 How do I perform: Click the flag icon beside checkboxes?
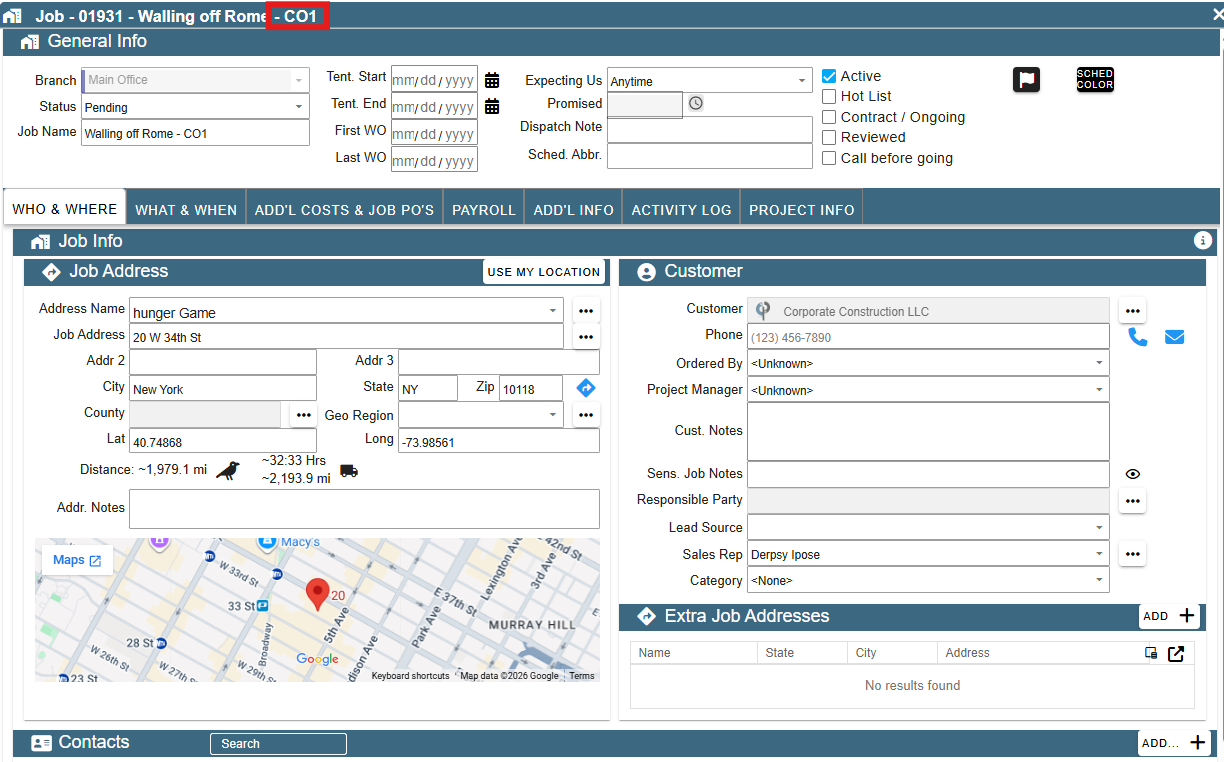click(x=1026, y=80)
